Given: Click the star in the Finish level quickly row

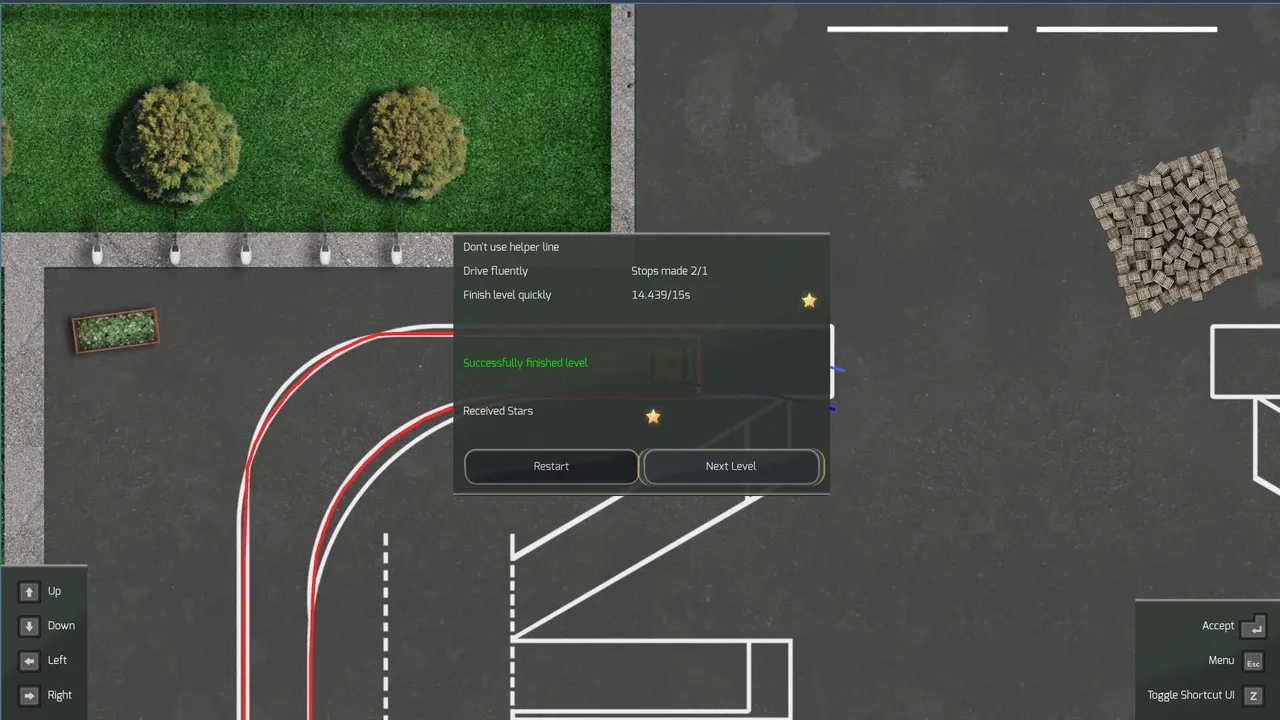Looking at the screenshot, I should [809, 300].
